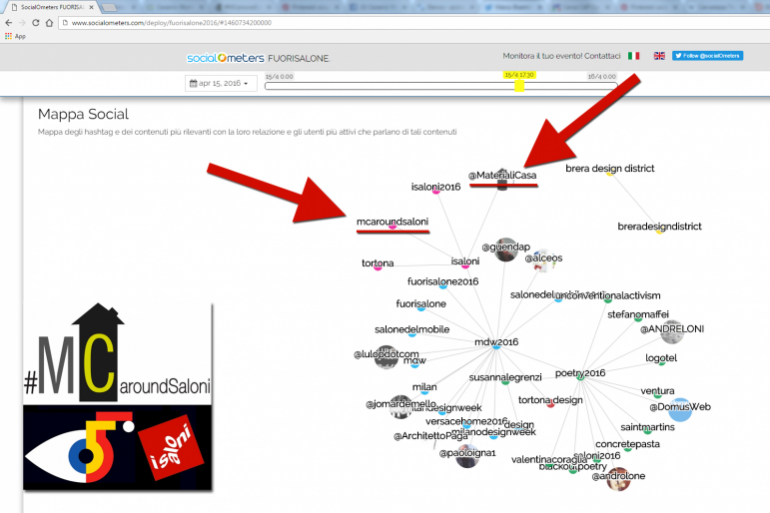Screen dimensions: 770x513
Task: Select the SocialOmeters FUORISALONE browser tab
Action: 52,7
